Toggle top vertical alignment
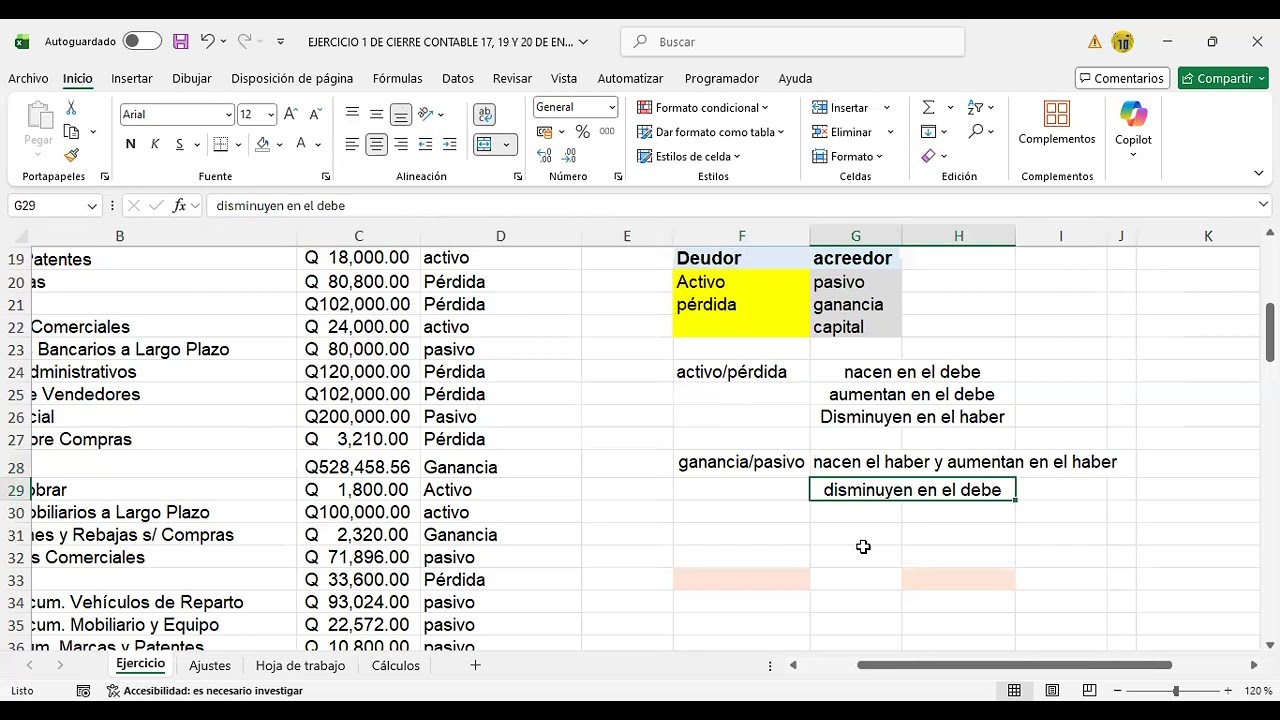The height and width of the screenshot is (720, 1280). [352, 114]
